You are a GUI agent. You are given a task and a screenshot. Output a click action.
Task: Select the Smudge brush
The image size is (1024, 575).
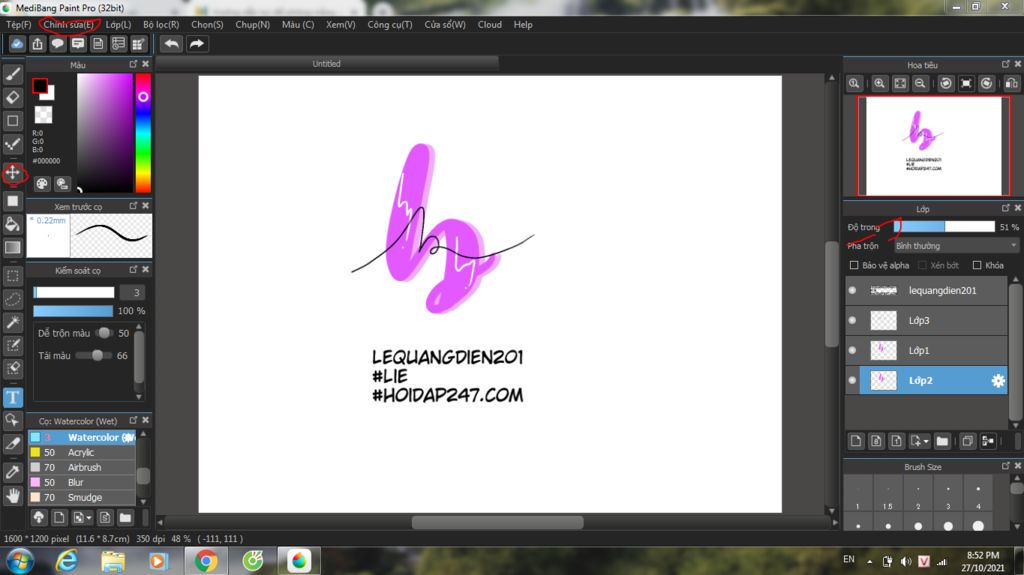(82, 497)
